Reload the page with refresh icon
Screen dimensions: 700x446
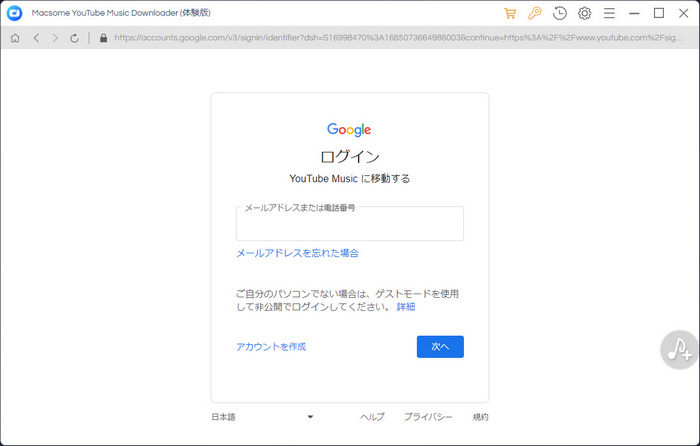[75, 38]
